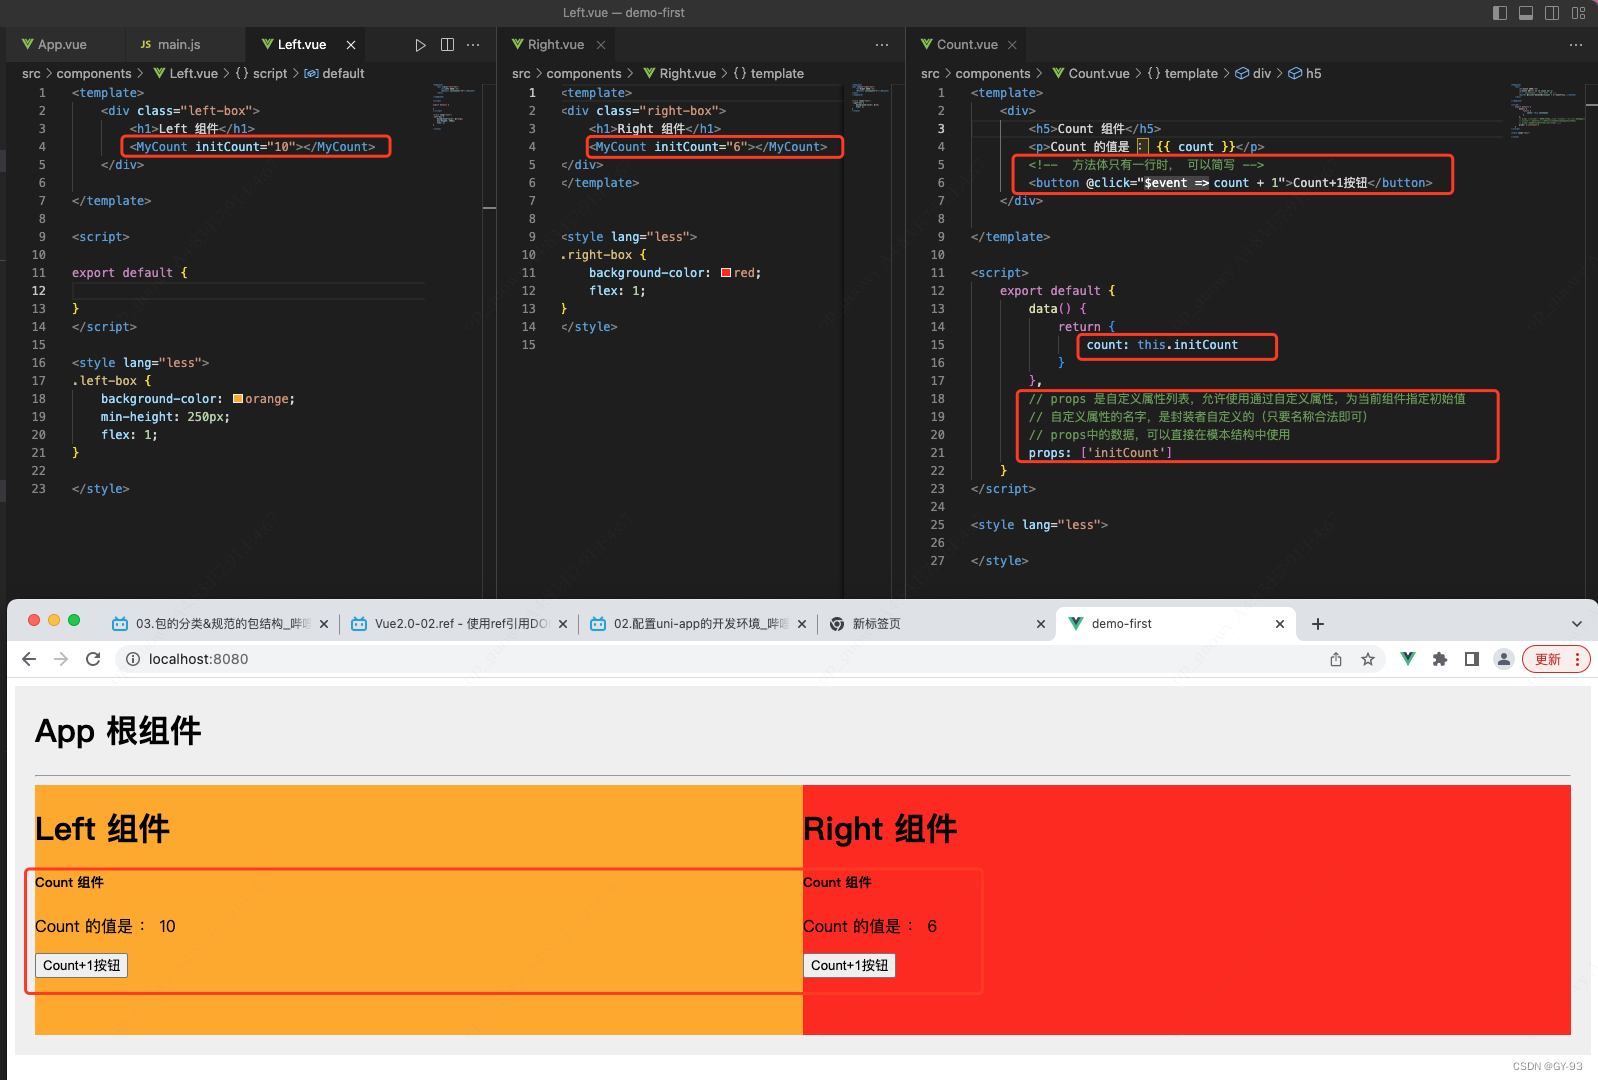This screenshot has width=1598, height=1080.
Task: Open 'src' breadcrumb in Count.vue editor
Action: [x=930, y=74]
